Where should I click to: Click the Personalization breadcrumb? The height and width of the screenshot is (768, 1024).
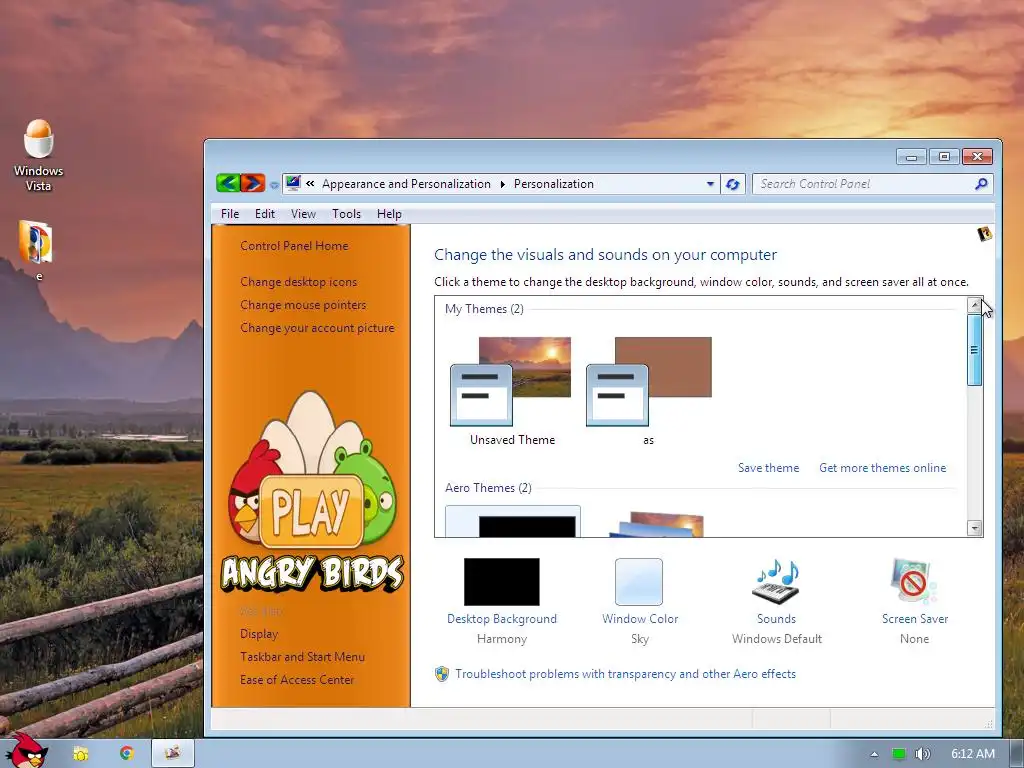553,184
